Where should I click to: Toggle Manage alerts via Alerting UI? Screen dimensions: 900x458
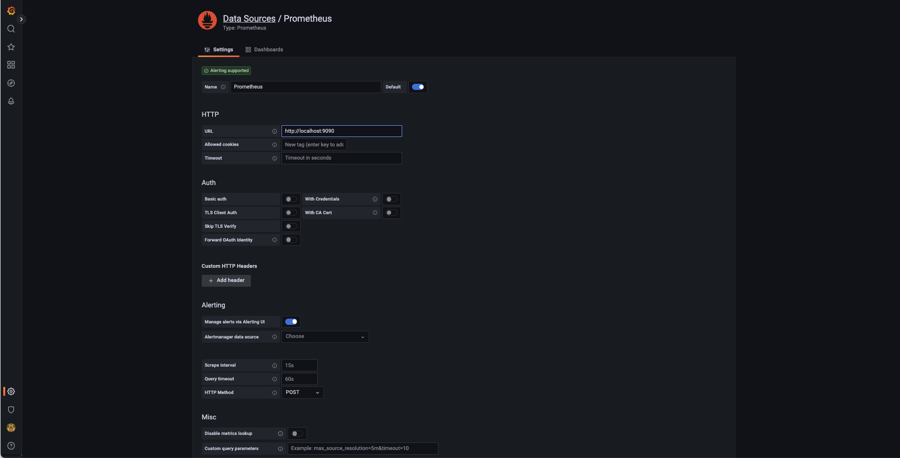pos(291,322)
